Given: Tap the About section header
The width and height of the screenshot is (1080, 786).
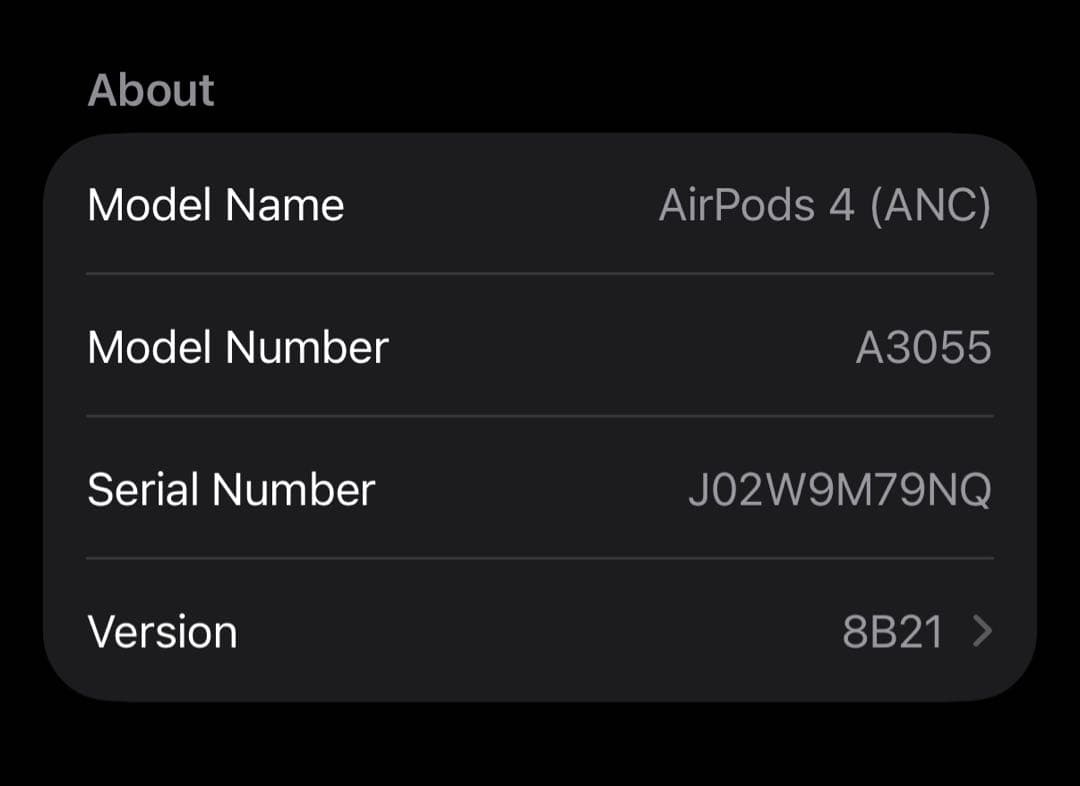Looking at the screenshot, I should click(151, 89).
